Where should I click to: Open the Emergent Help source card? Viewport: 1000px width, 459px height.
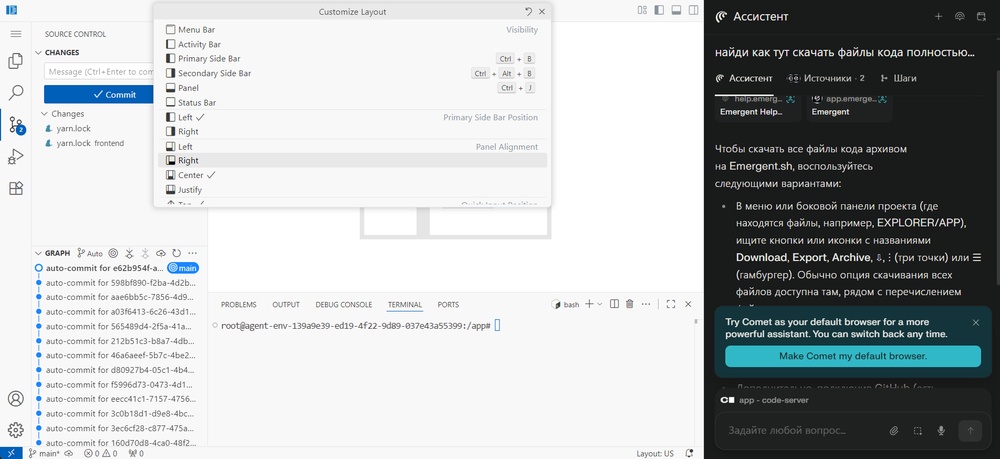(x=757, y=106)
